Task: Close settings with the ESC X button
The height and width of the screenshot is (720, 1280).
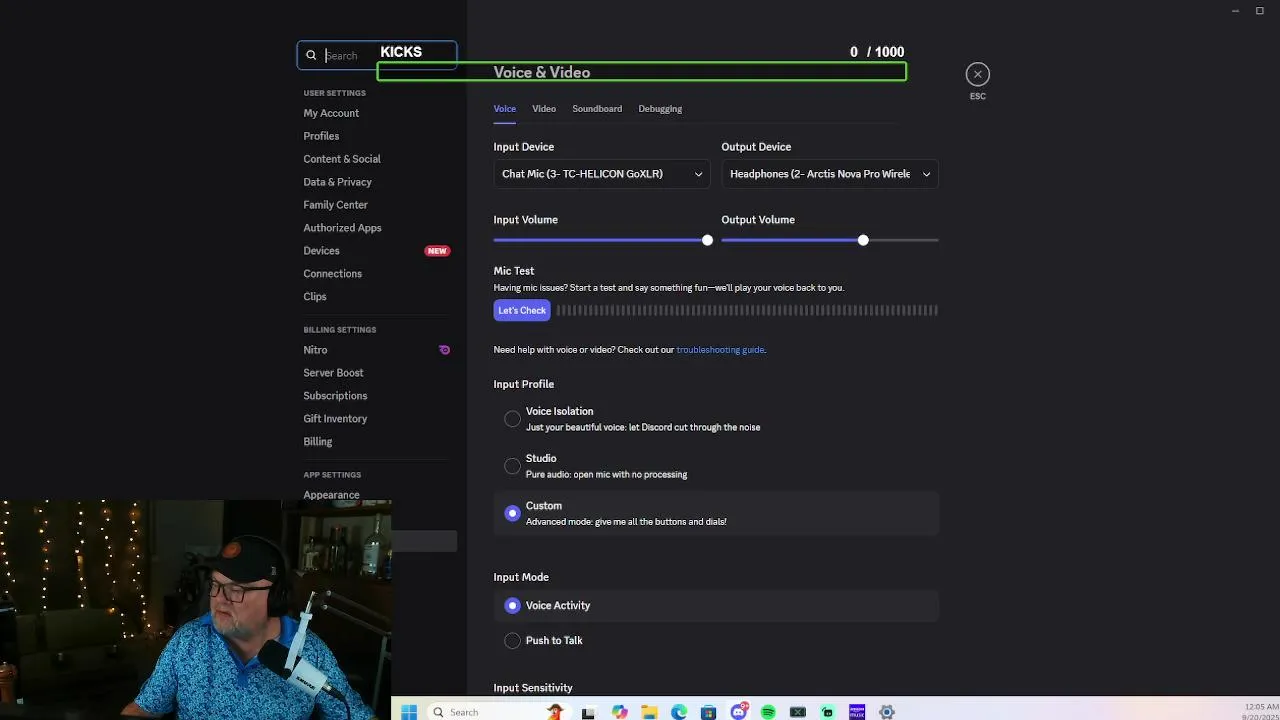Action: pyautogui.click(x=977, y=74)
